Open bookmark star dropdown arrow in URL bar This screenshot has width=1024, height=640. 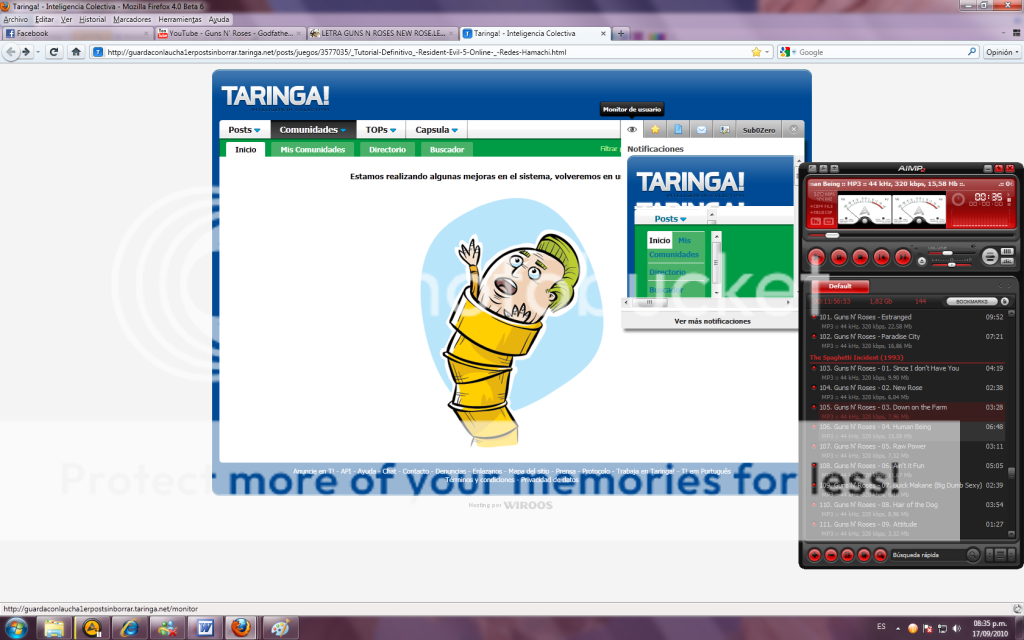click(x=767, y=52)
